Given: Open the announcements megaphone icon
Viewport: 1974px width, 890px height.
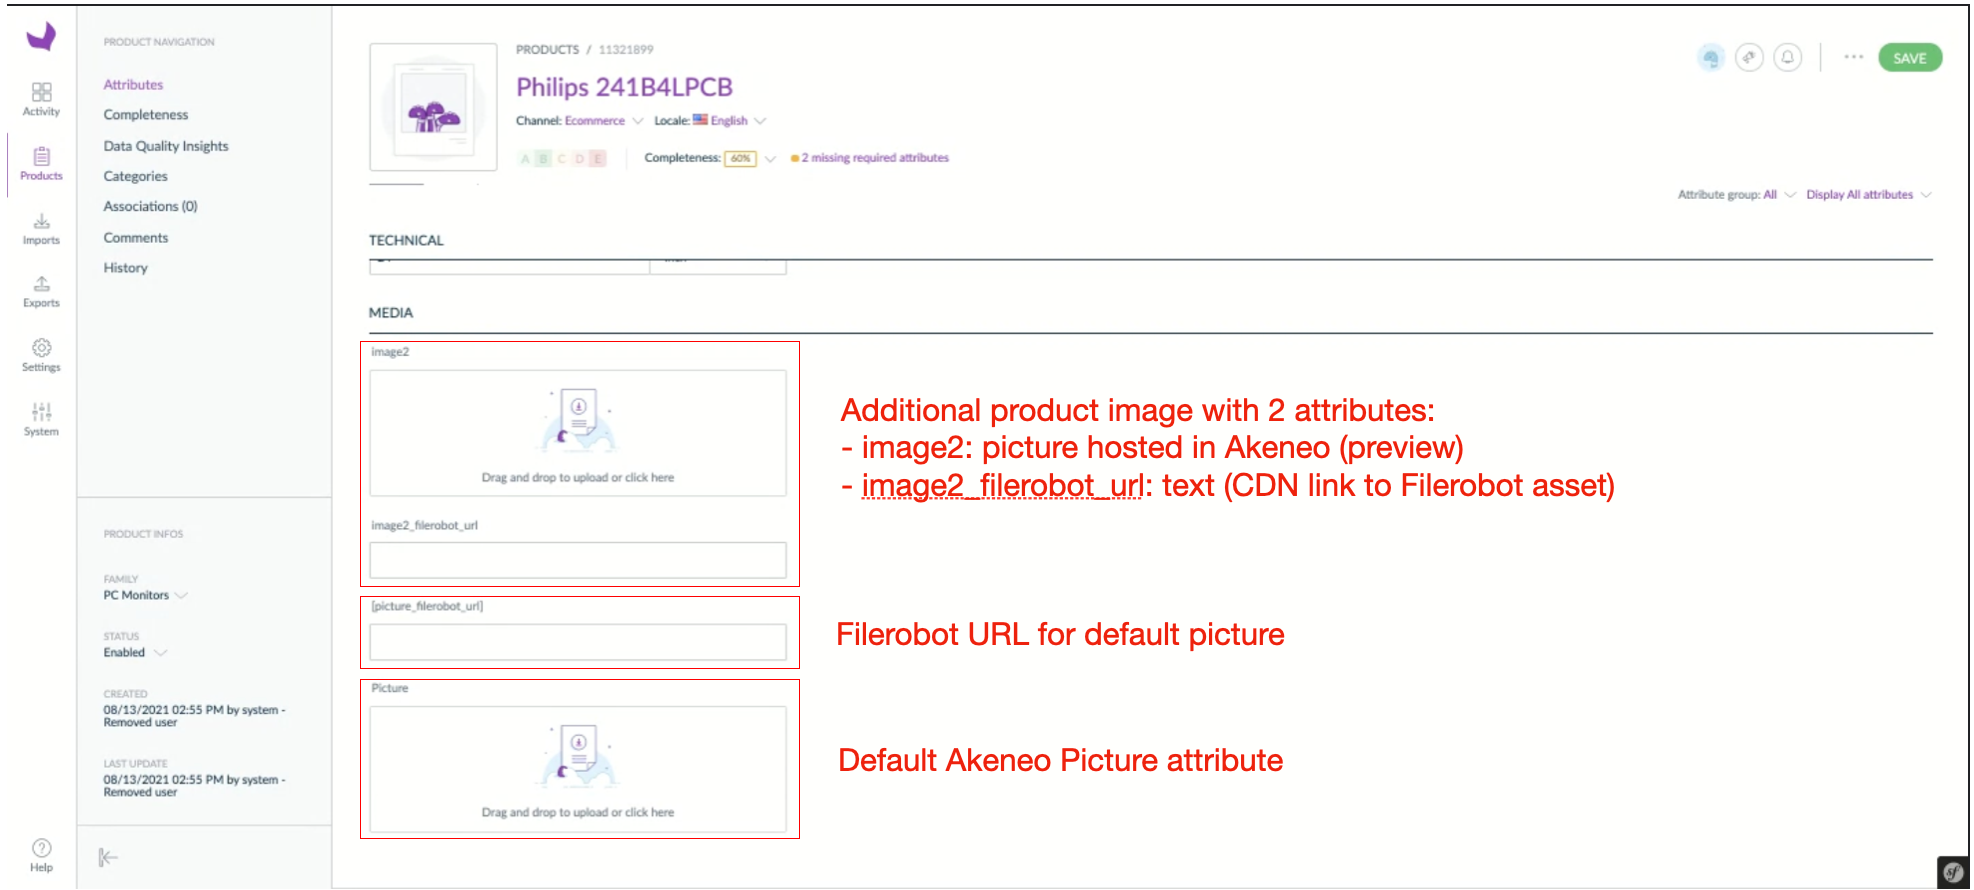Looking at the screenshot, I should point(1749,57).
